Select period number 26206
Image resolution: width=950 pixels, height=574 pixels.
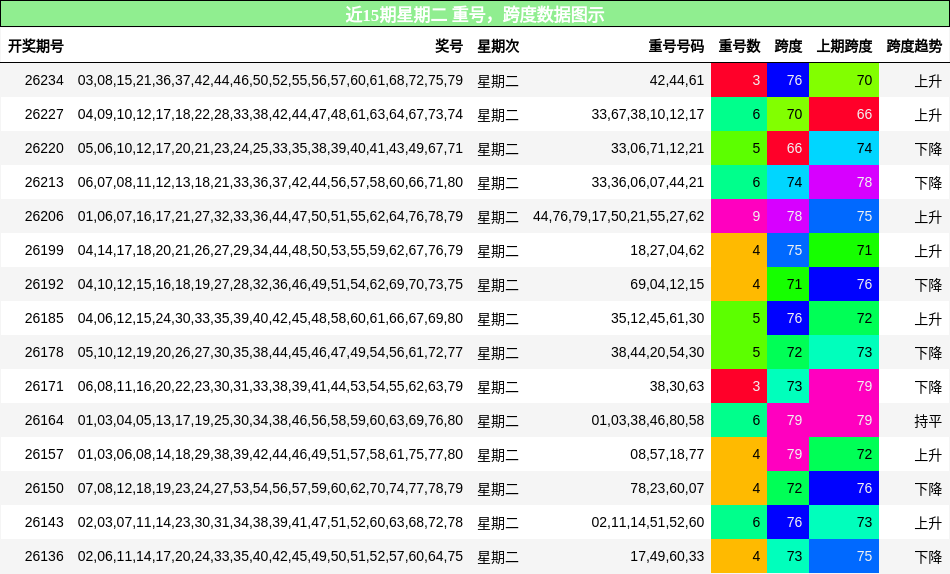pos(44,216)
